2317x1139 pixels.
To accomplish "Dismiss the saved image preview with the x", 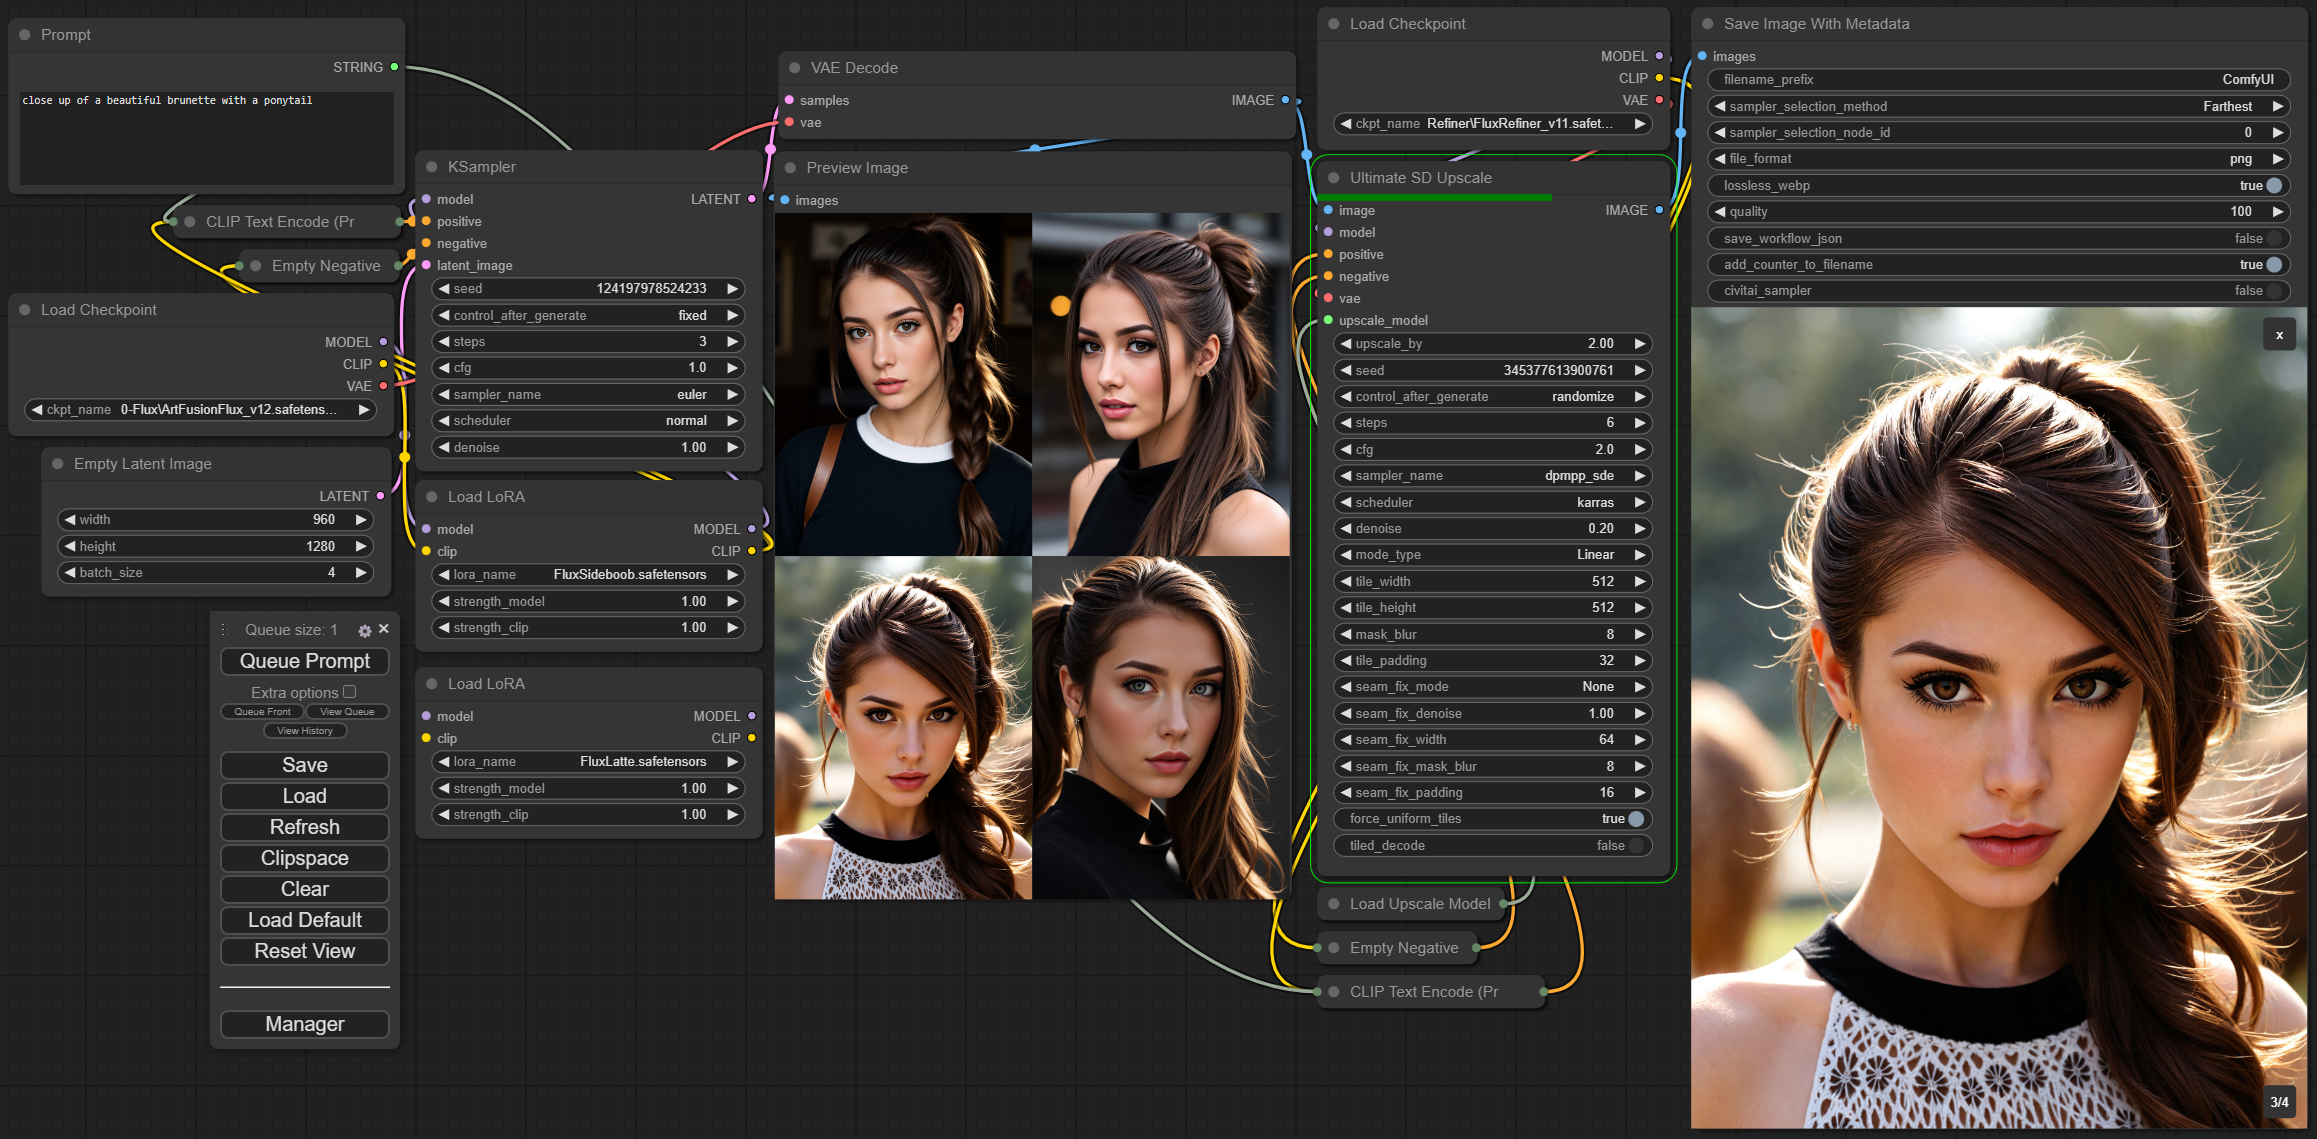I will coord(2279,335).
